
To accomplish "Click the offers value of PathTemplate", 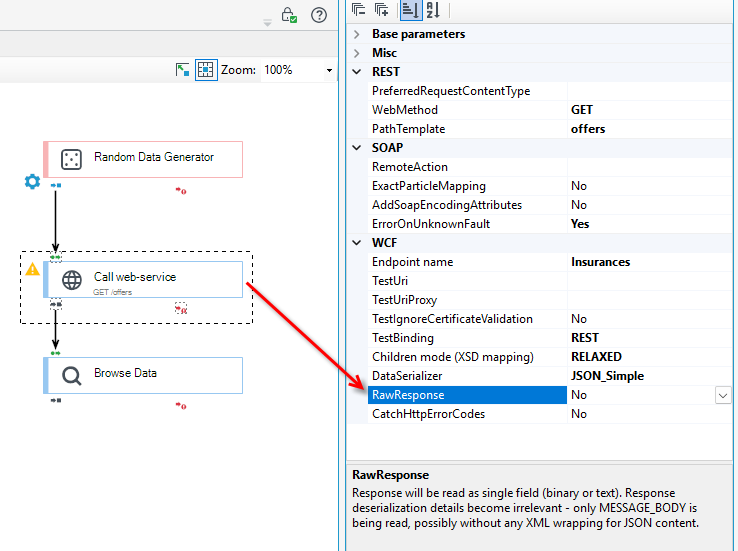I will click(x=588, y=129).
